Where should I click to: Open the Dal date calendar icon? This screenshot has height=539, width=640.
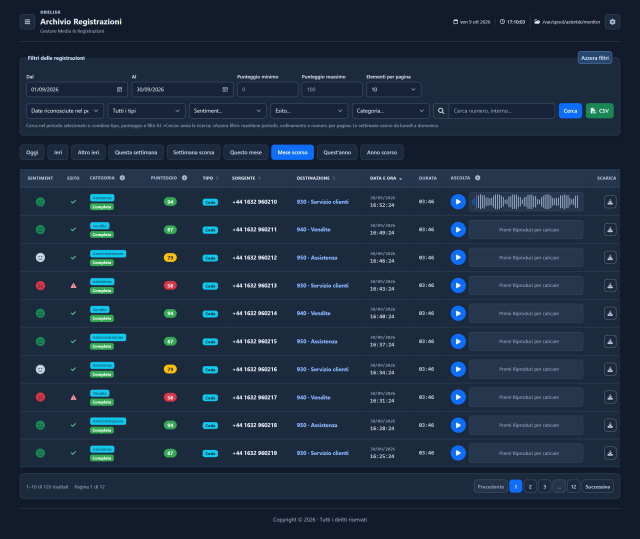click(120, 89)
